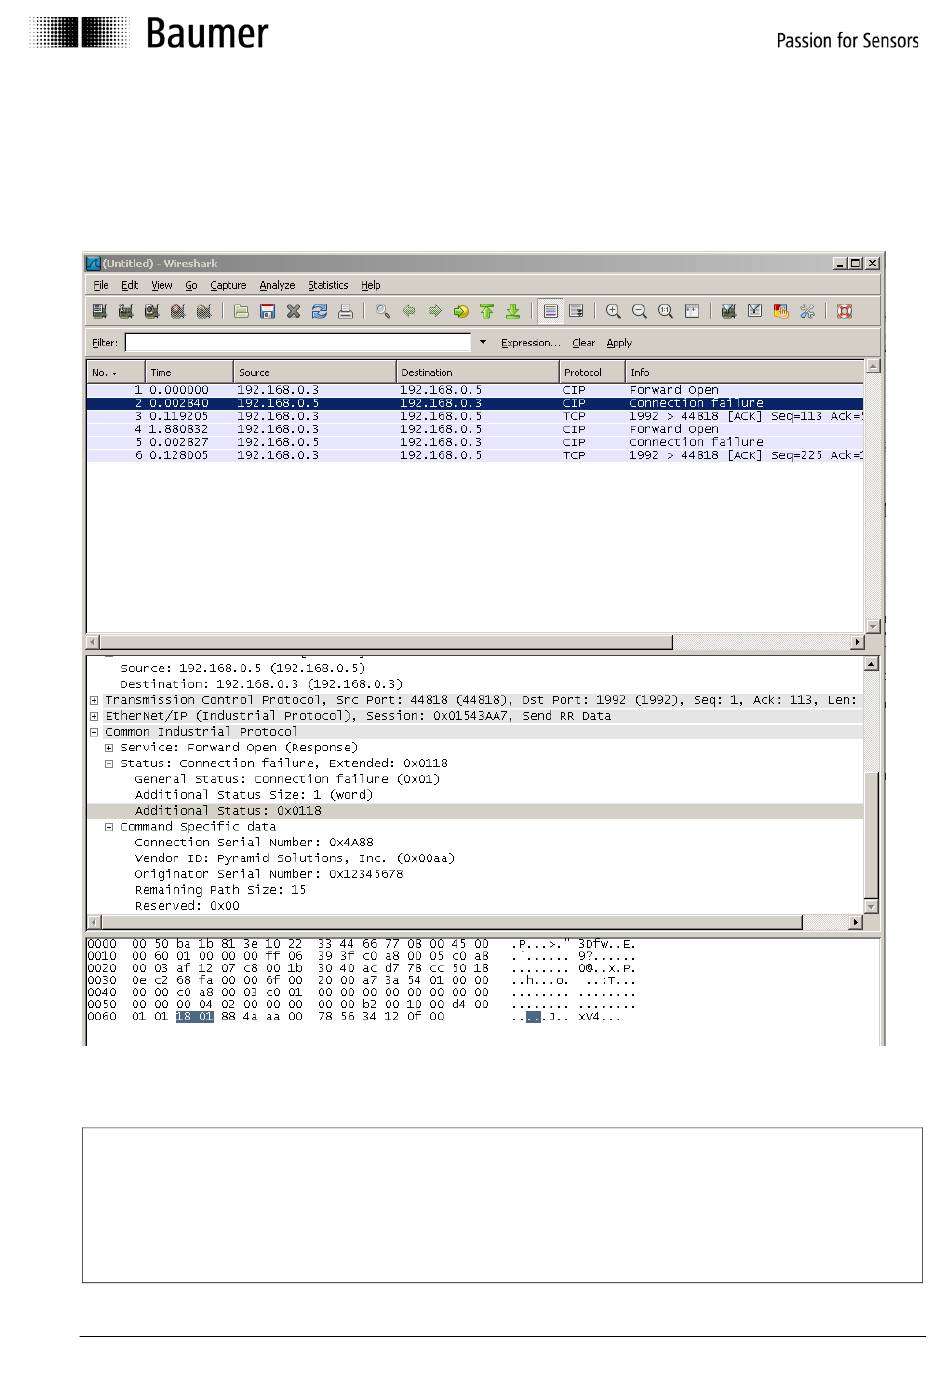This screenshot has height=1378, width=950.
Task: Click into the display Filter input field
Action: click(x=297, y=342)
